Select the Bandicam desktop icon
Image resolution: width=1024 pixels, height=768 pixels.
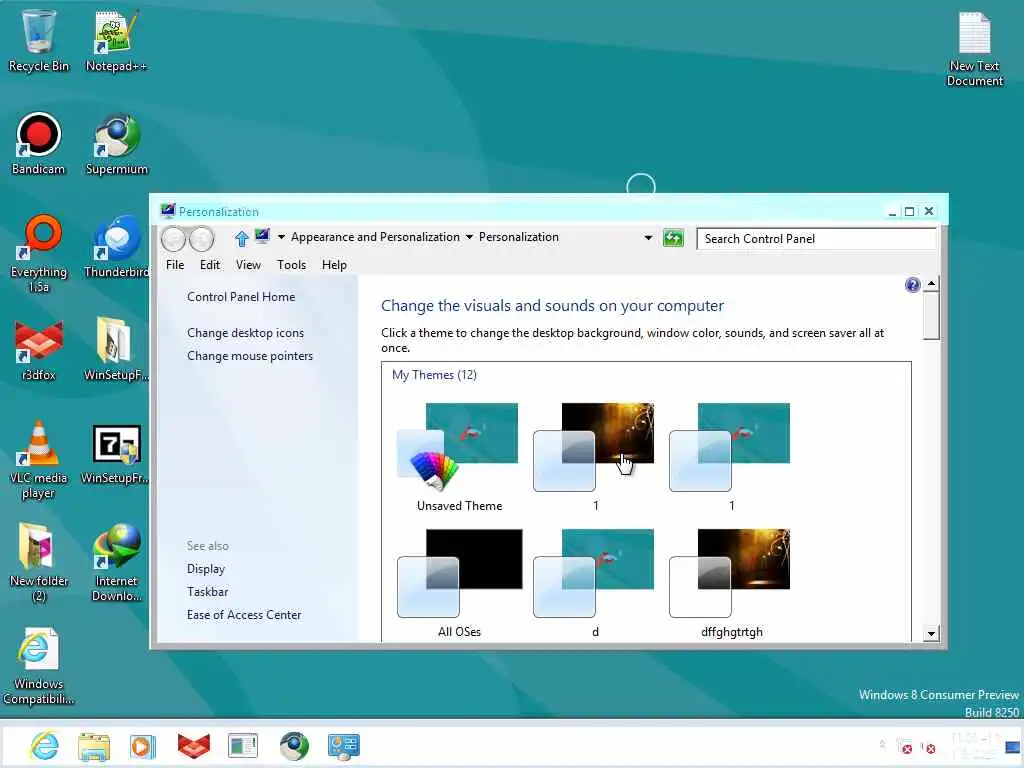tap(38, 144)
